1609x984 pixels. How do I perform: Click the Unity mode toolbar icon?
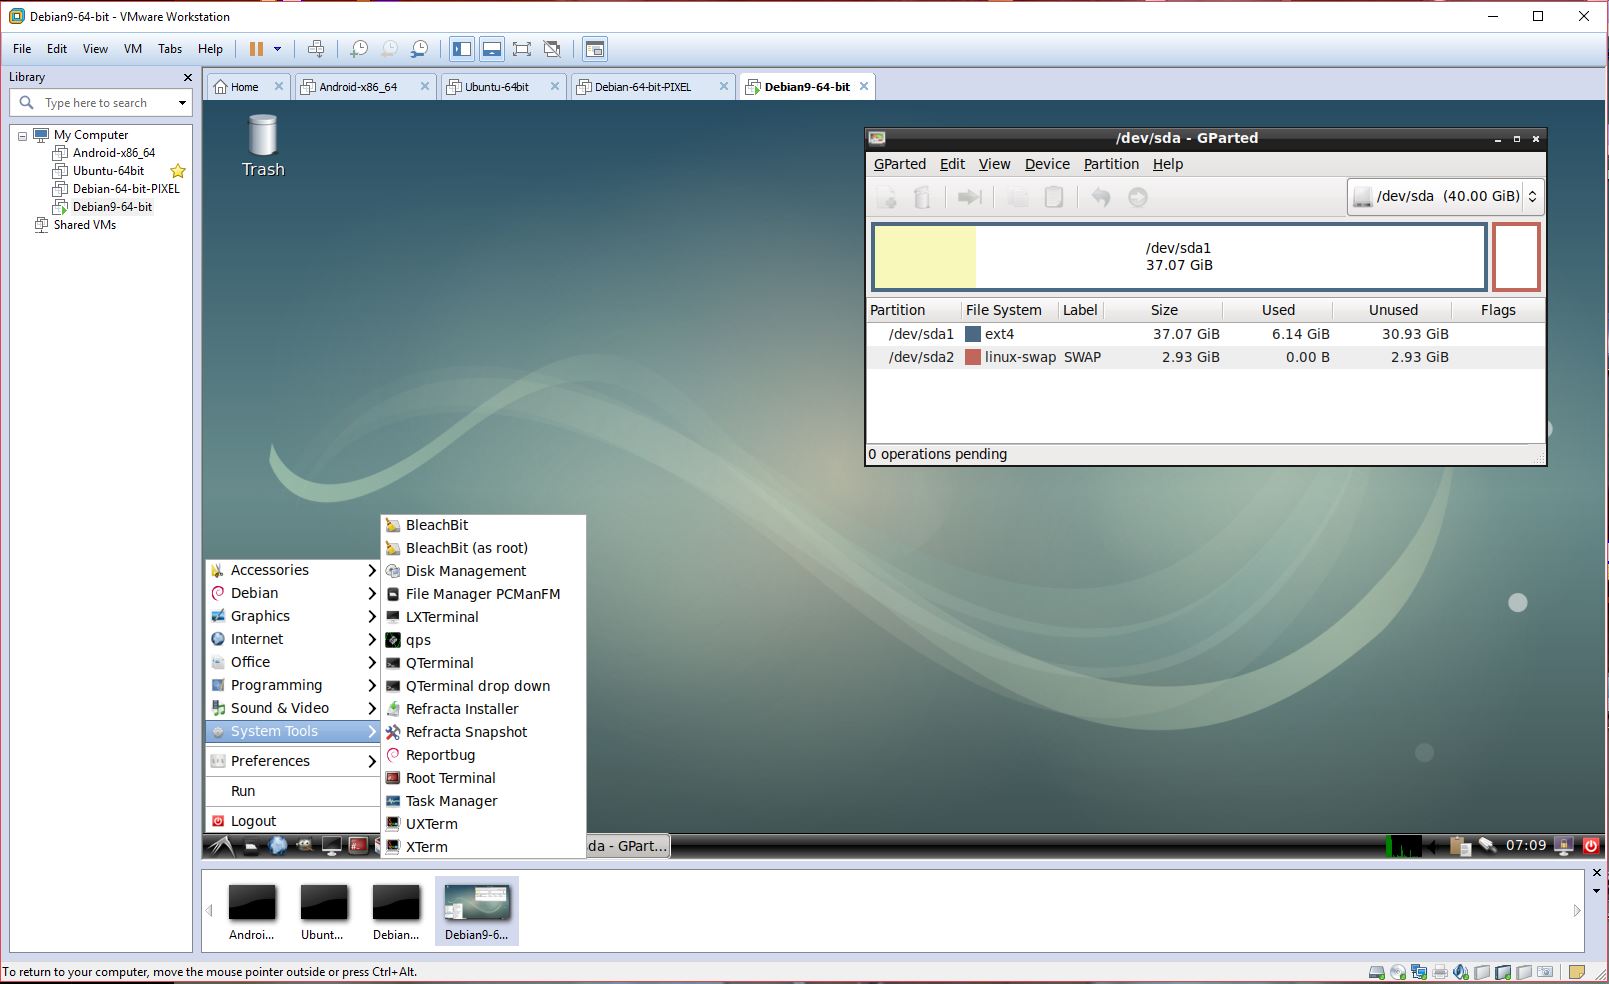coord(552,49)
